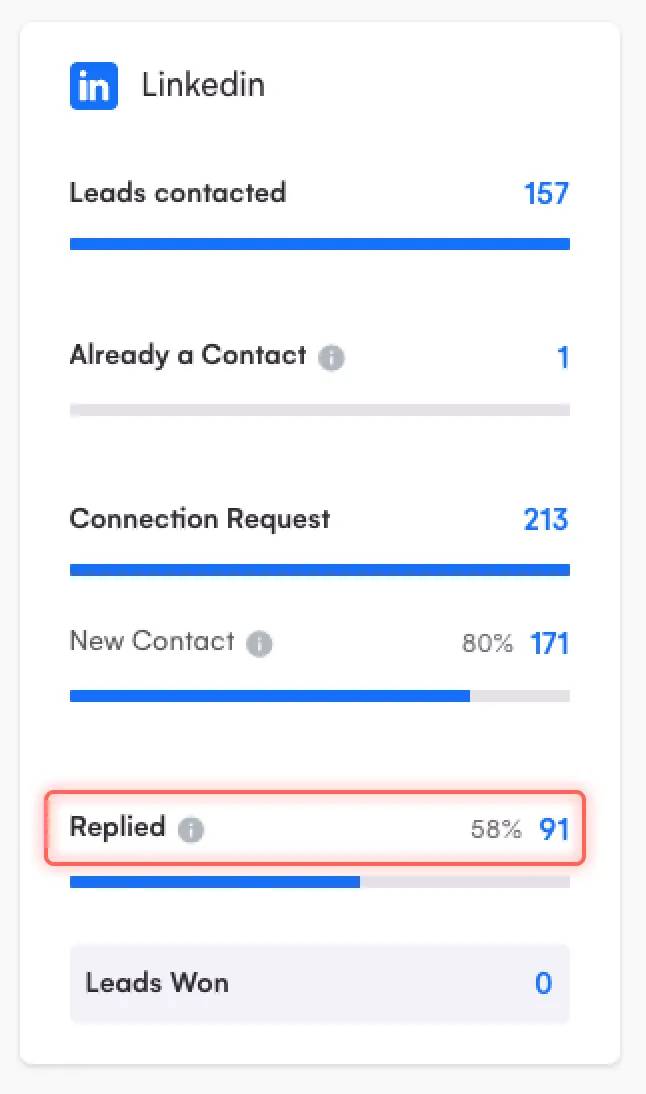Click the highlighted Replied row
Screen dimensions: 646x1094
(319, 829)
